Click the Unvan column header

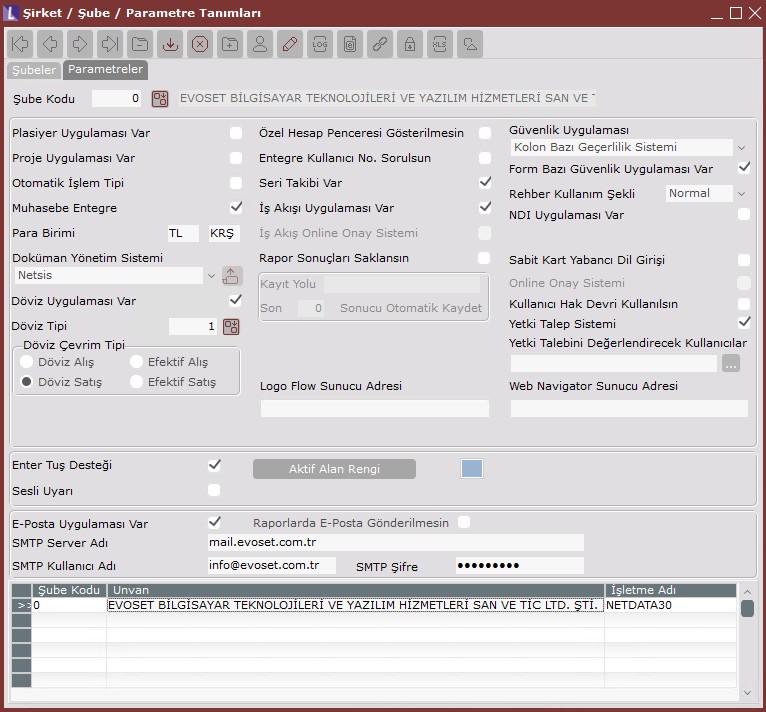point(356,590)
